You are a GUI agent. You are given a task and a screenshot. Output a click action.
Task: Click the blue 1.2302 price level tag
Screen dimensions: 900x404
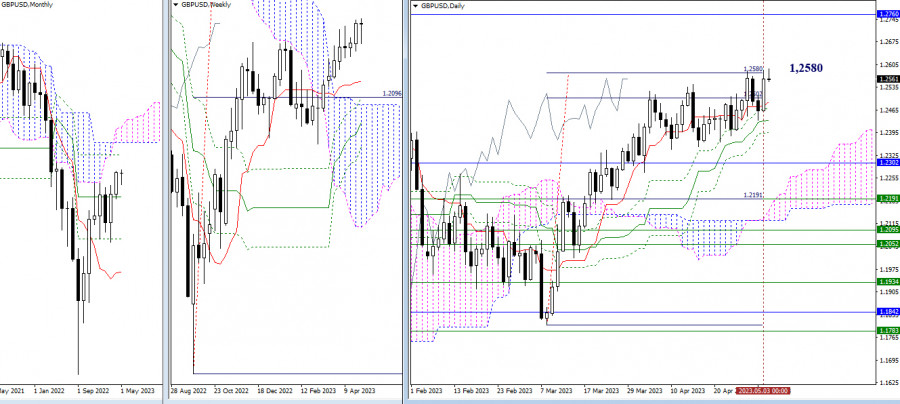click(887, 163)
